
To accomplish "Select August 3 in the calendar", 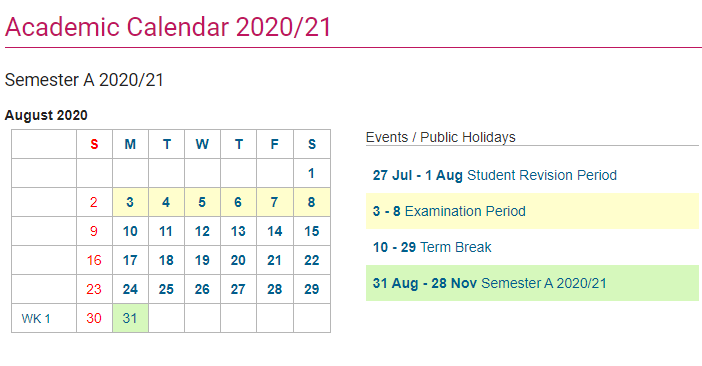I will (x=130, y=202).
